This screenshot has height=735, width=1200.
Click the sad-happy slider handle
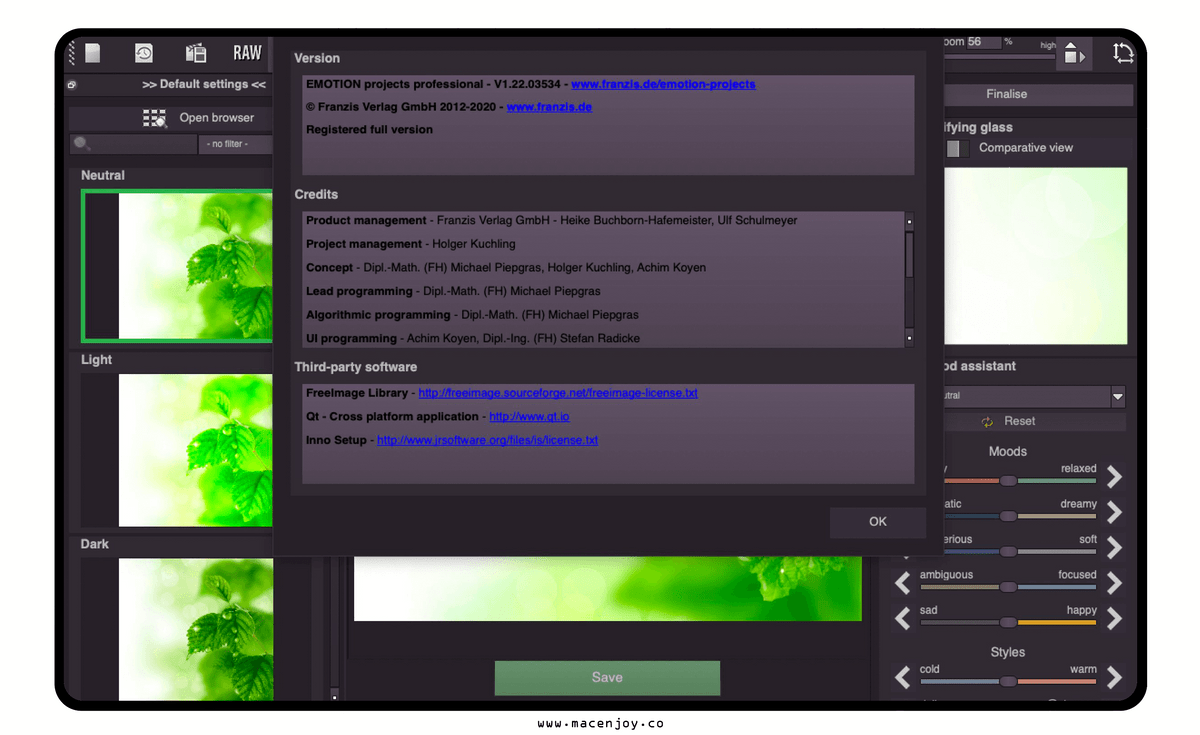point(1008,622)
